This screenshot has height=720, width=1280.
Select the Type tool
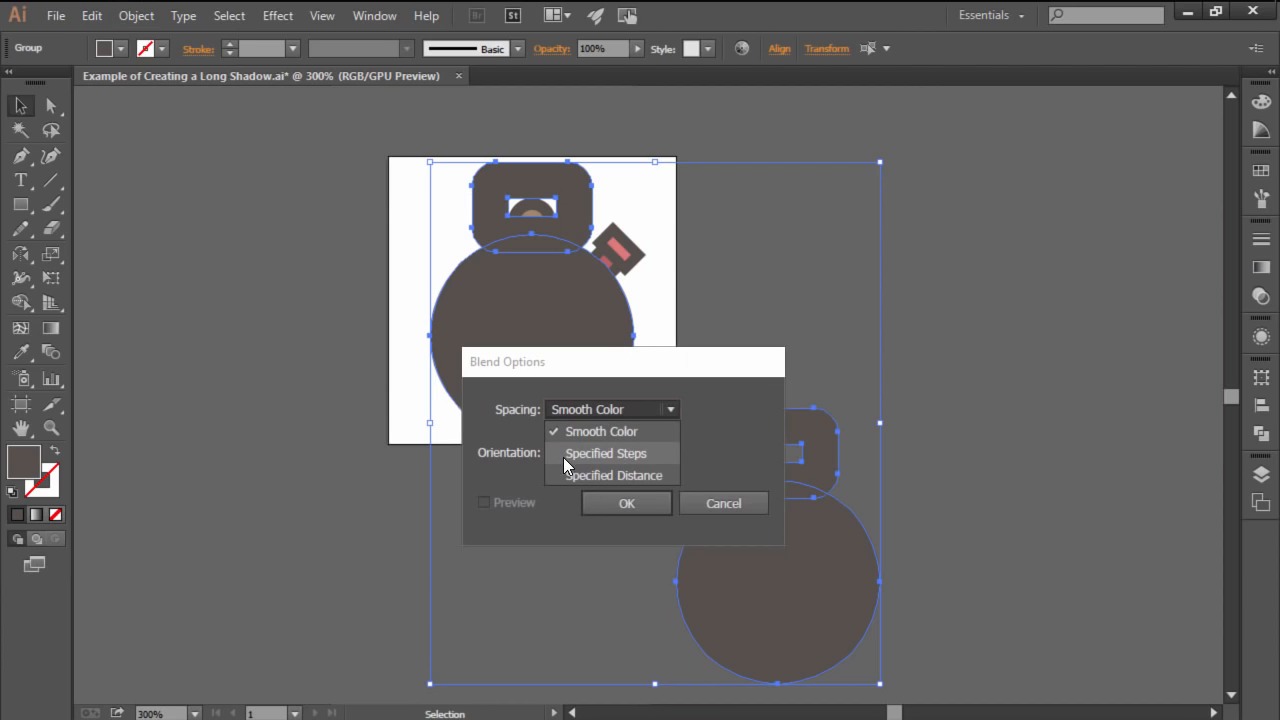[x=21, y=180]
